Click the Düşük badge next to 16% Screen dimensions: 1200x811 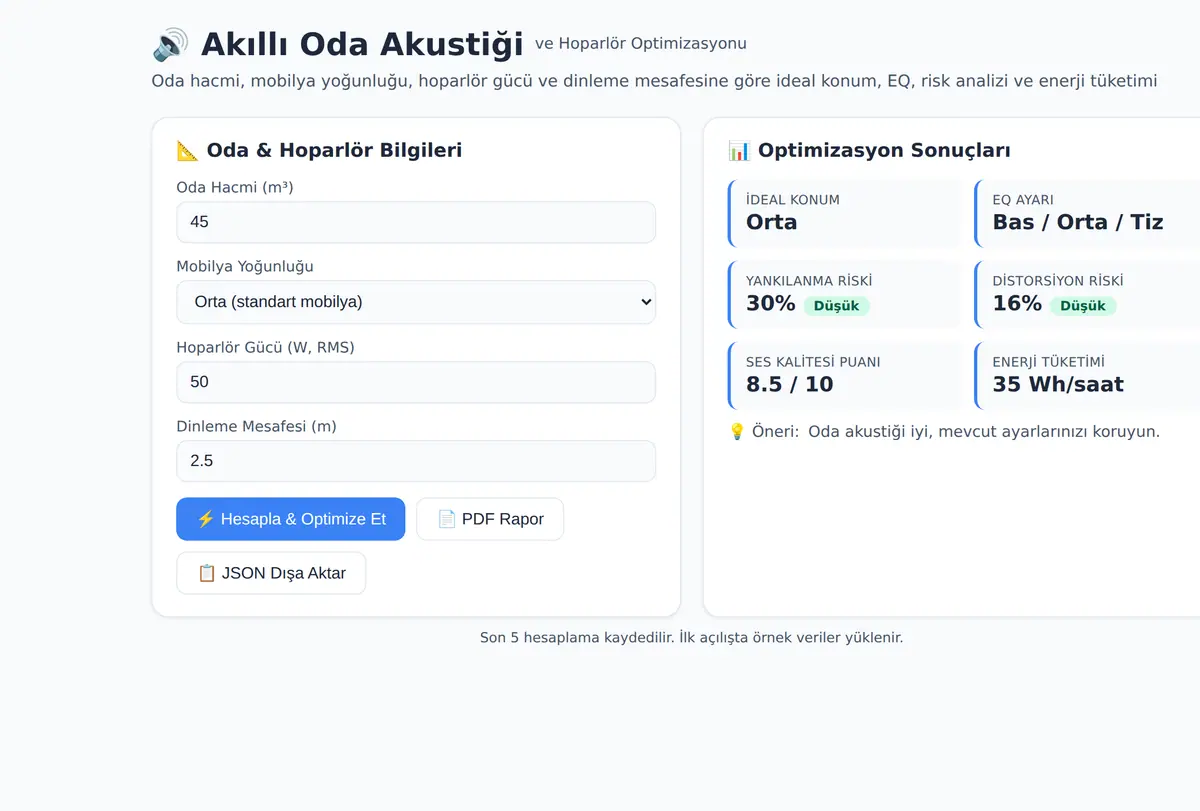[1083, 306]
